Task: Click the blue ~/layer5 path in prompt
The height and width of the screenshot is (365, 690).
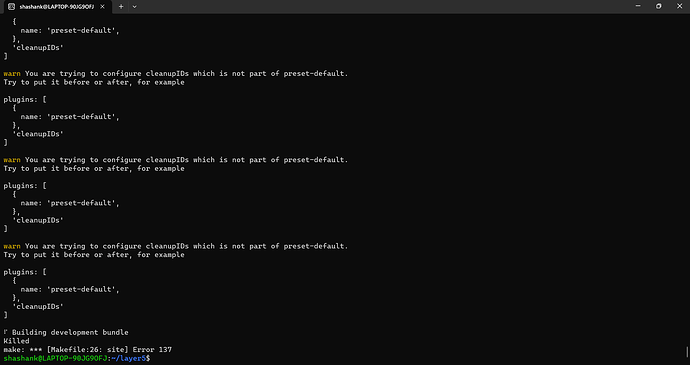Action: pos(128,358)
